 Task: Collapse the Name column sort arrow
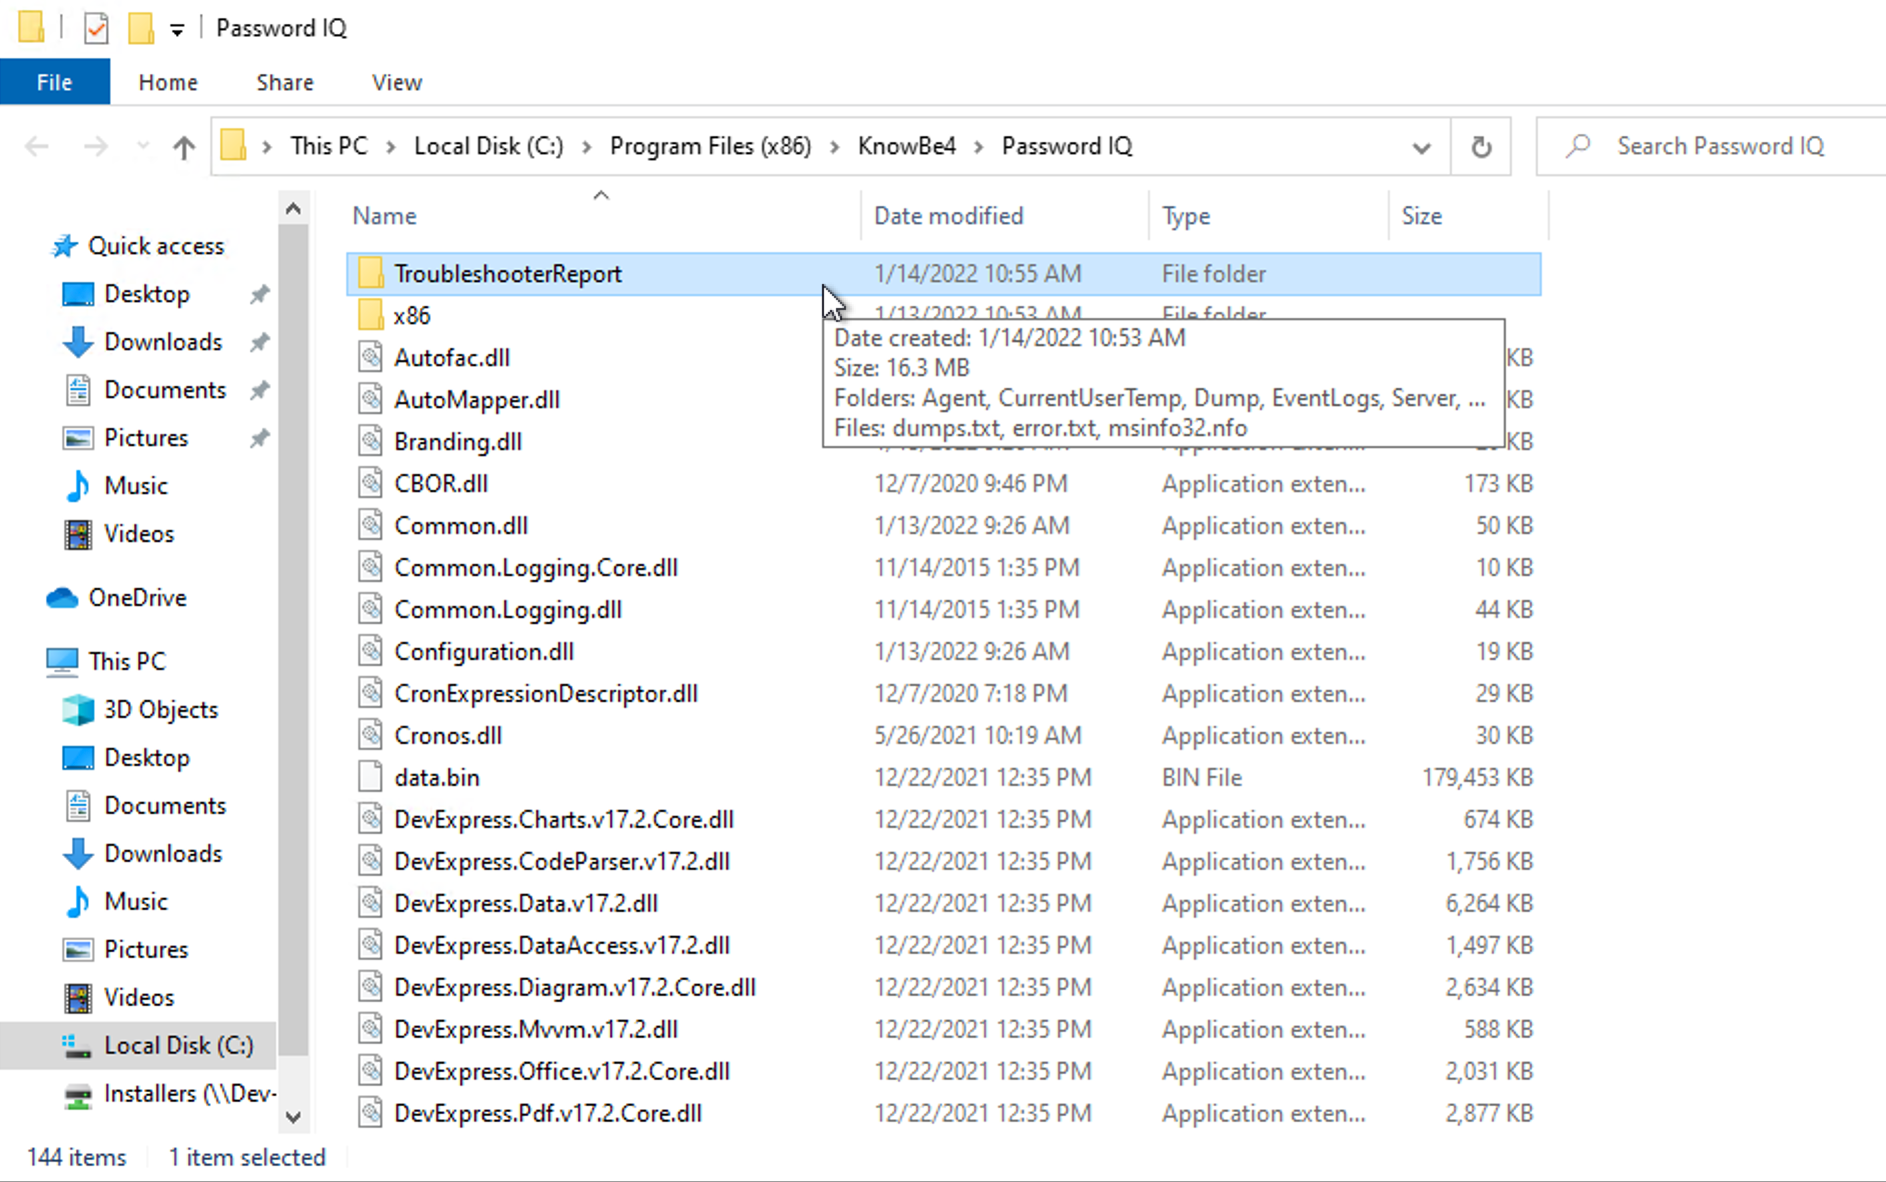point(601,197)
